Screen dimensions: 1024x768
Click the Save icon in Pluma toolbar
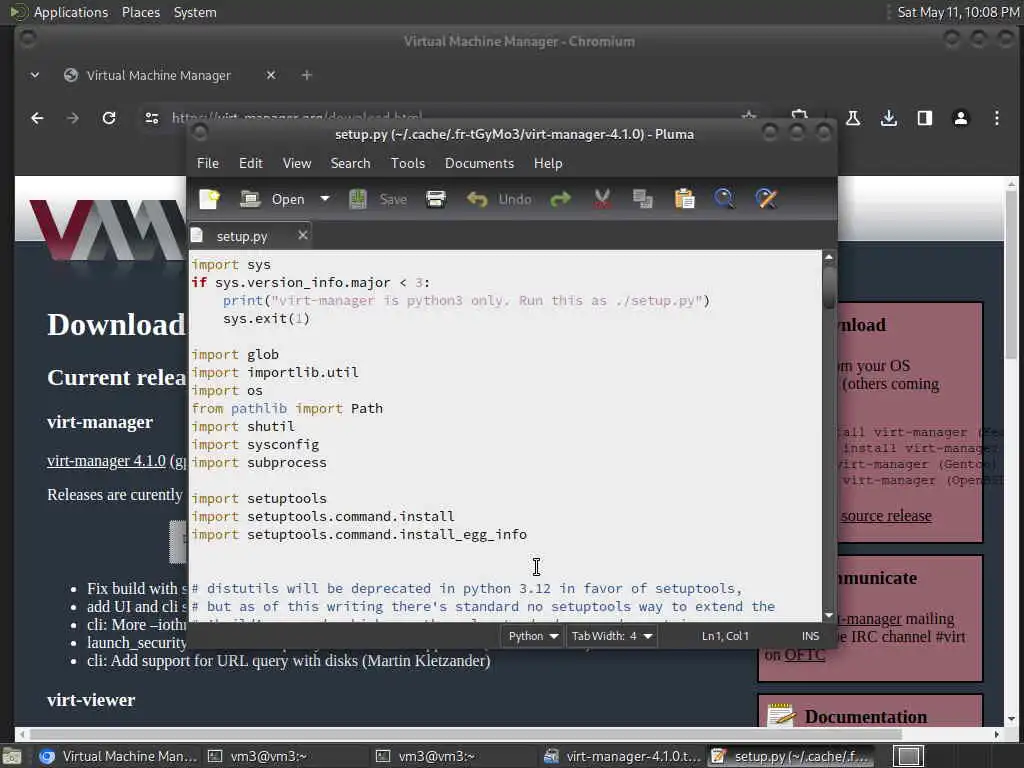tap(358, 199)
